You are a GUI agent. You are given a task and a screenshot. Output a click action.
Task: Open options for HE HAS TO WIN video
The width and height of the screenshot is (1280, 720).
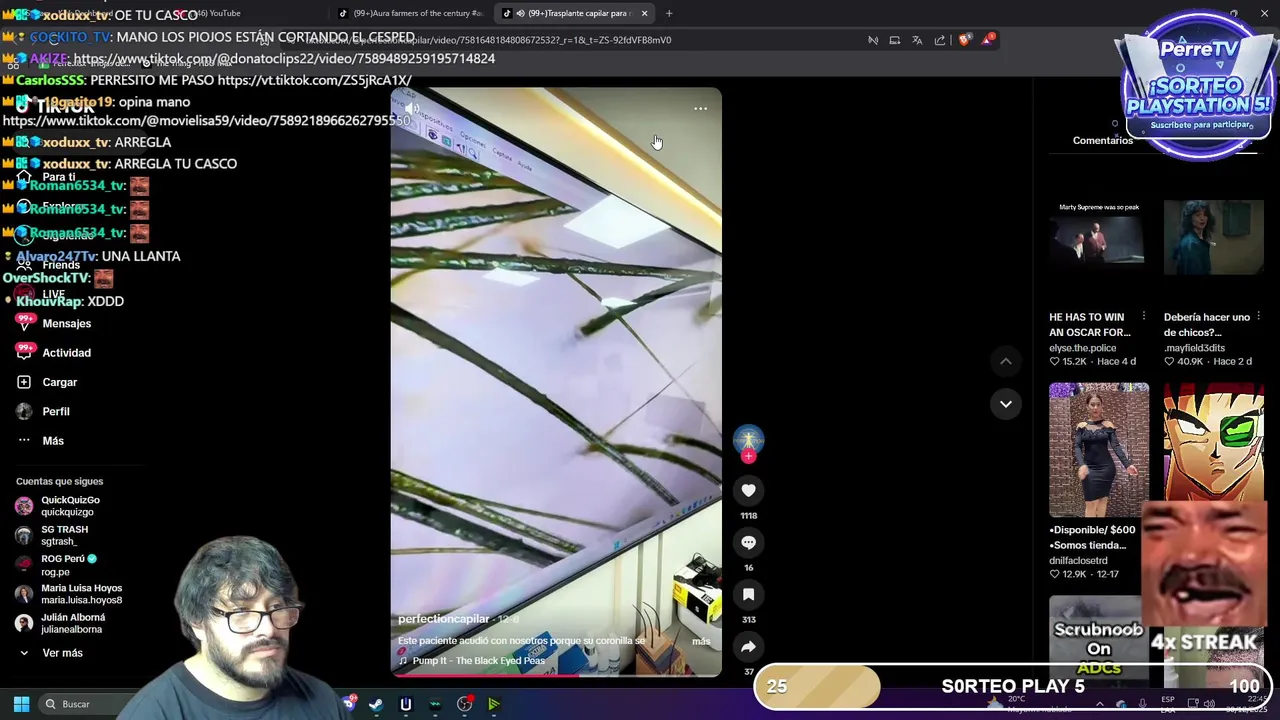pos(1144,317)
